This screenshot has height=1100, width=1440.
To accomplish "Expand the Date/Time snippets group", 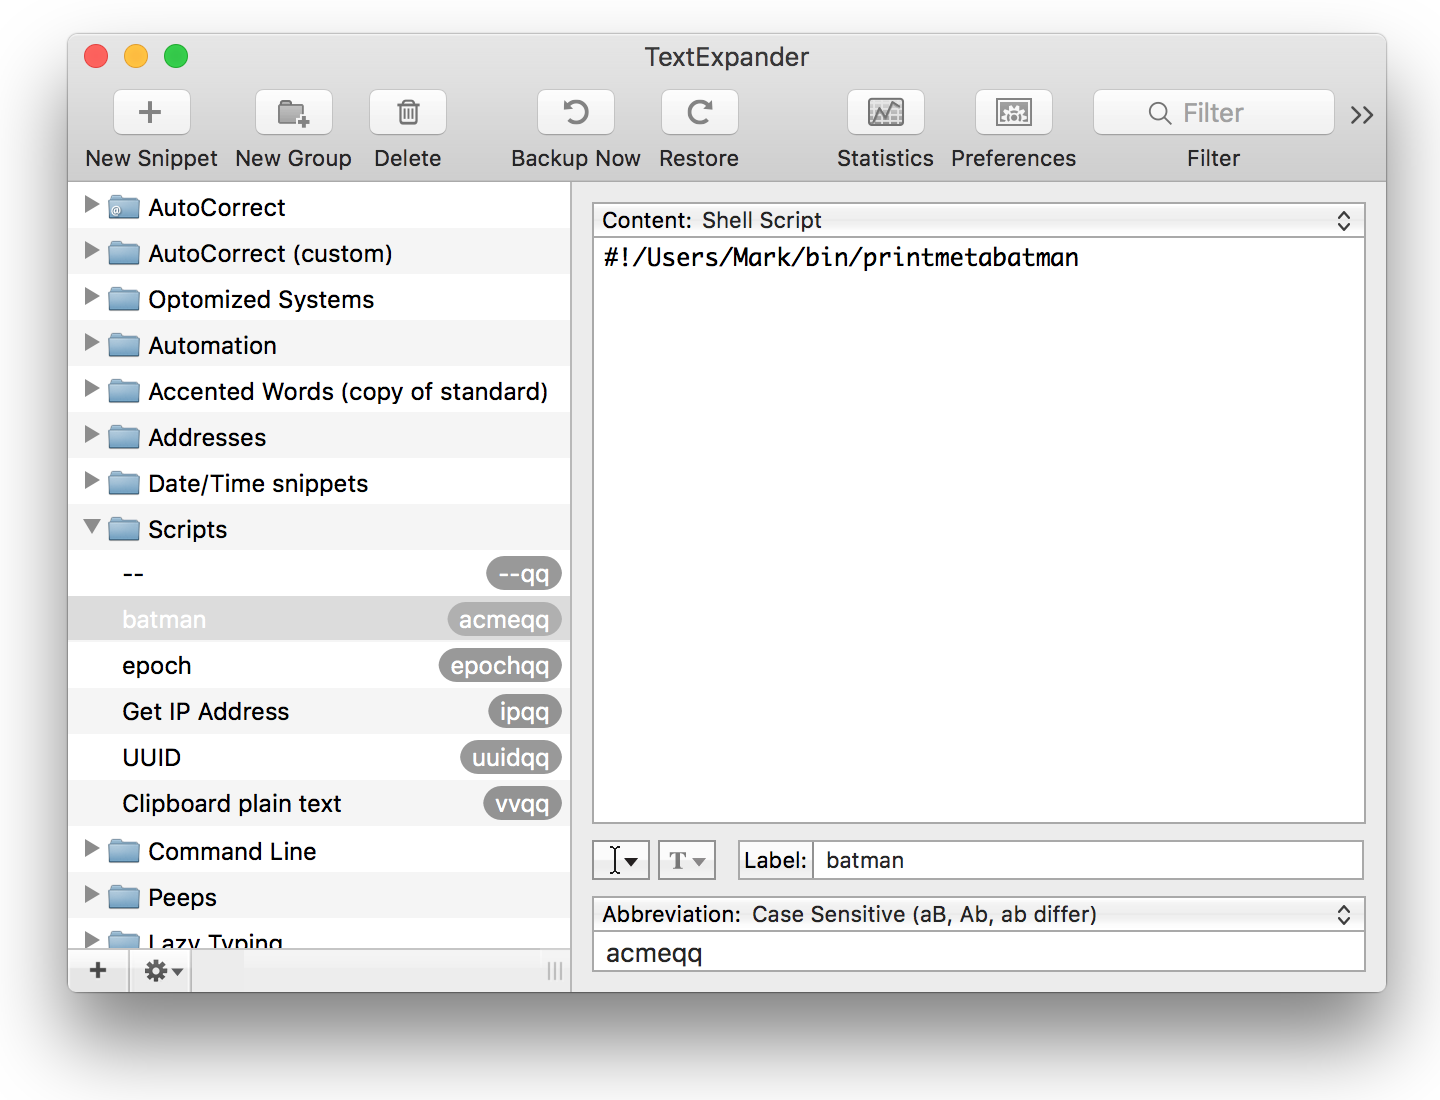I will 91,481.
